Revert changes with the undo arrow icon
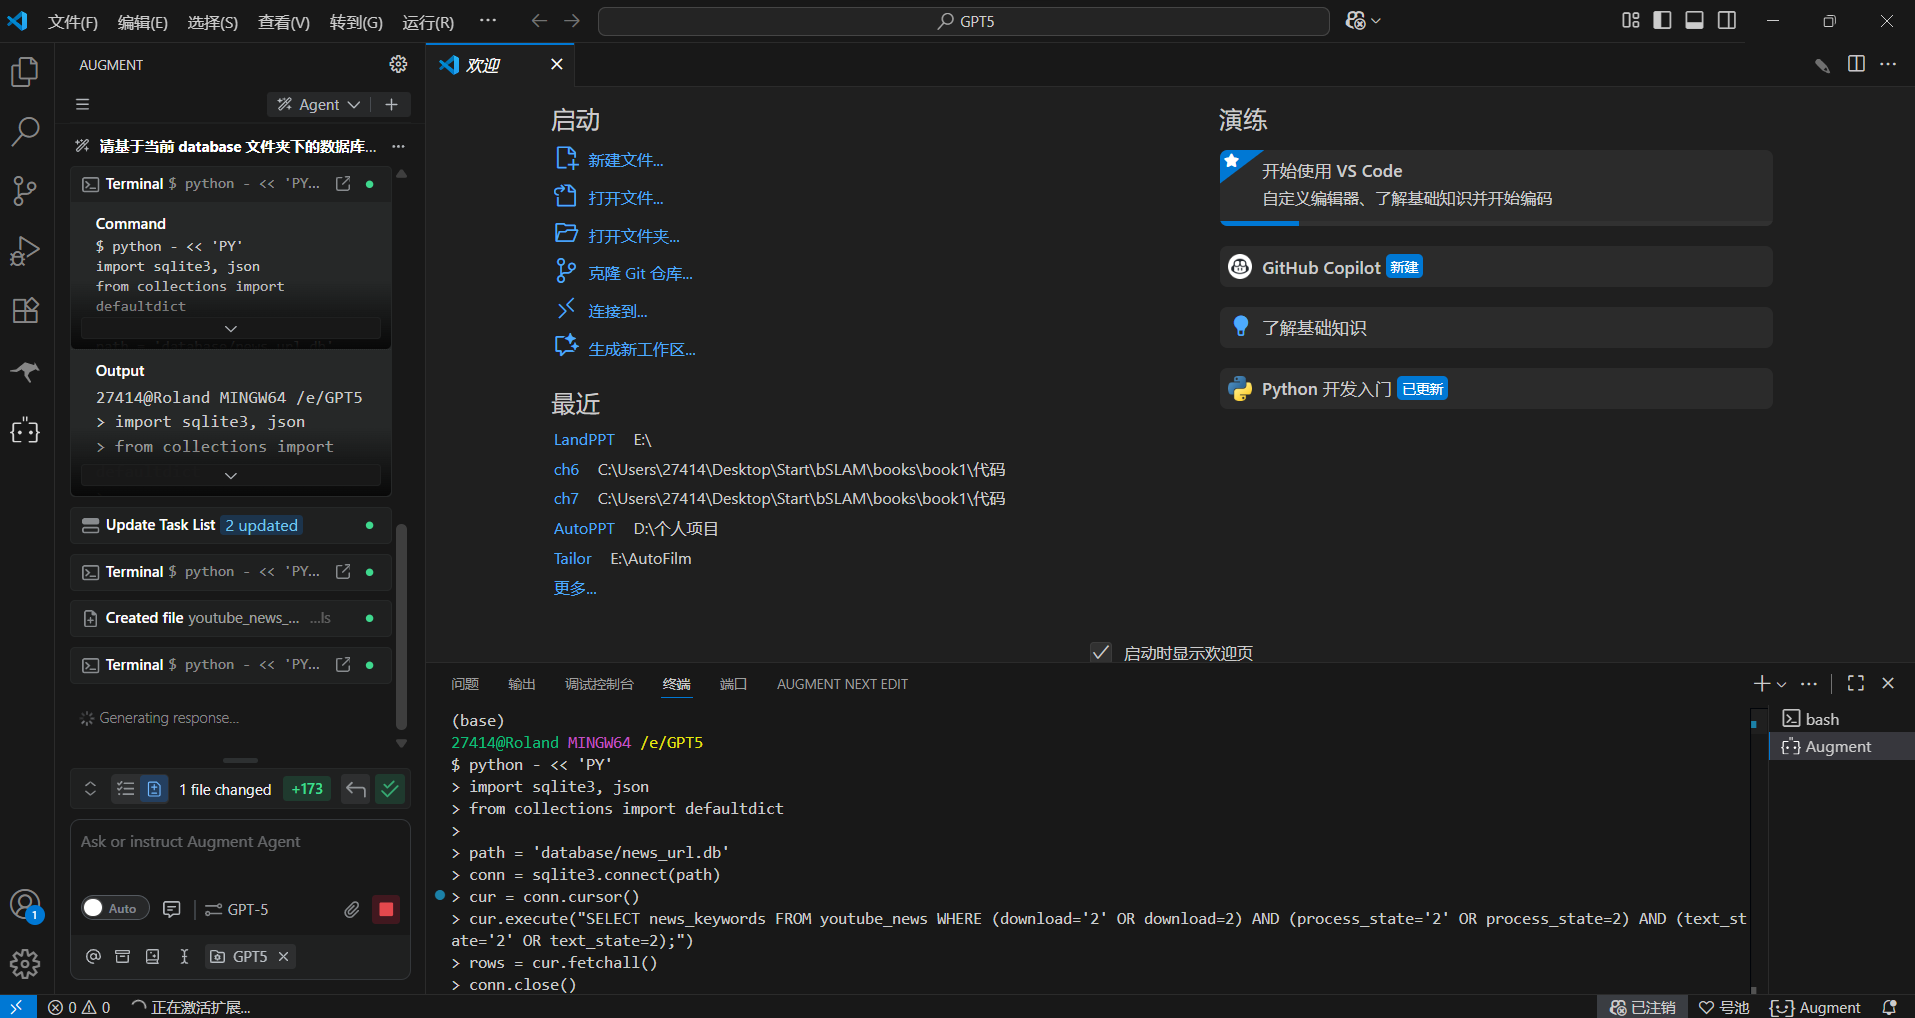The width and height of the screenshot is (1915, 1018). click(356, 789)
